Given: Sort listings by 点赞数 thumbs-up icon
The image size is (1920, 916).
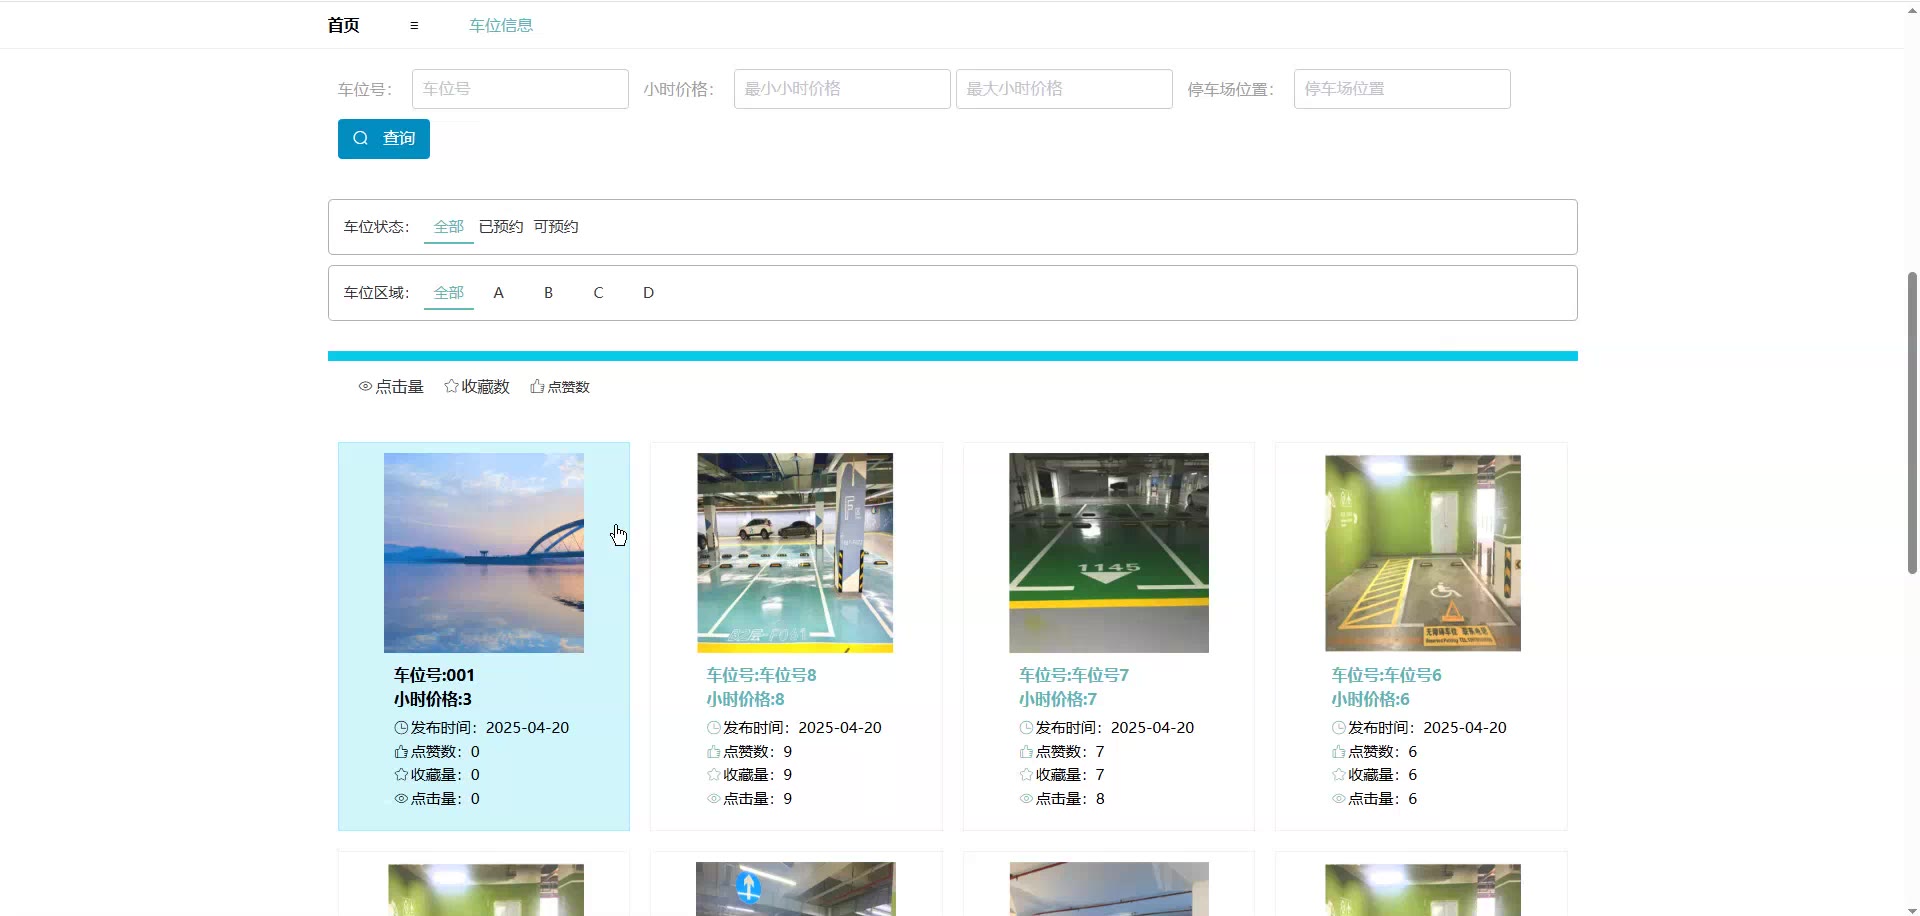Looking at the screenshot, I should (x=537, y=387).
